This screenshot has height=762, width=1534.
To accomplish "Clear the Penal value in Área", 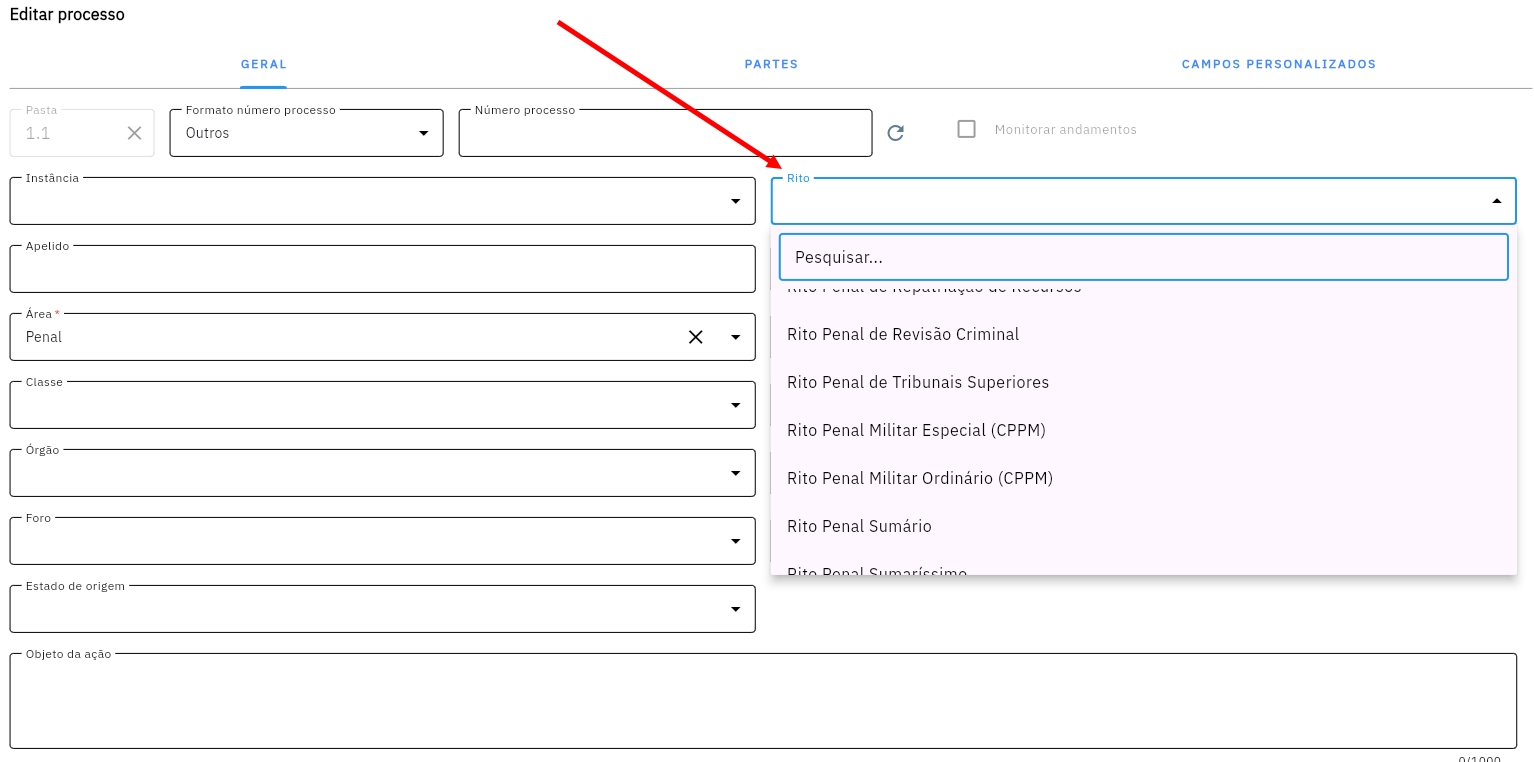I will click(x=695, y=337).
